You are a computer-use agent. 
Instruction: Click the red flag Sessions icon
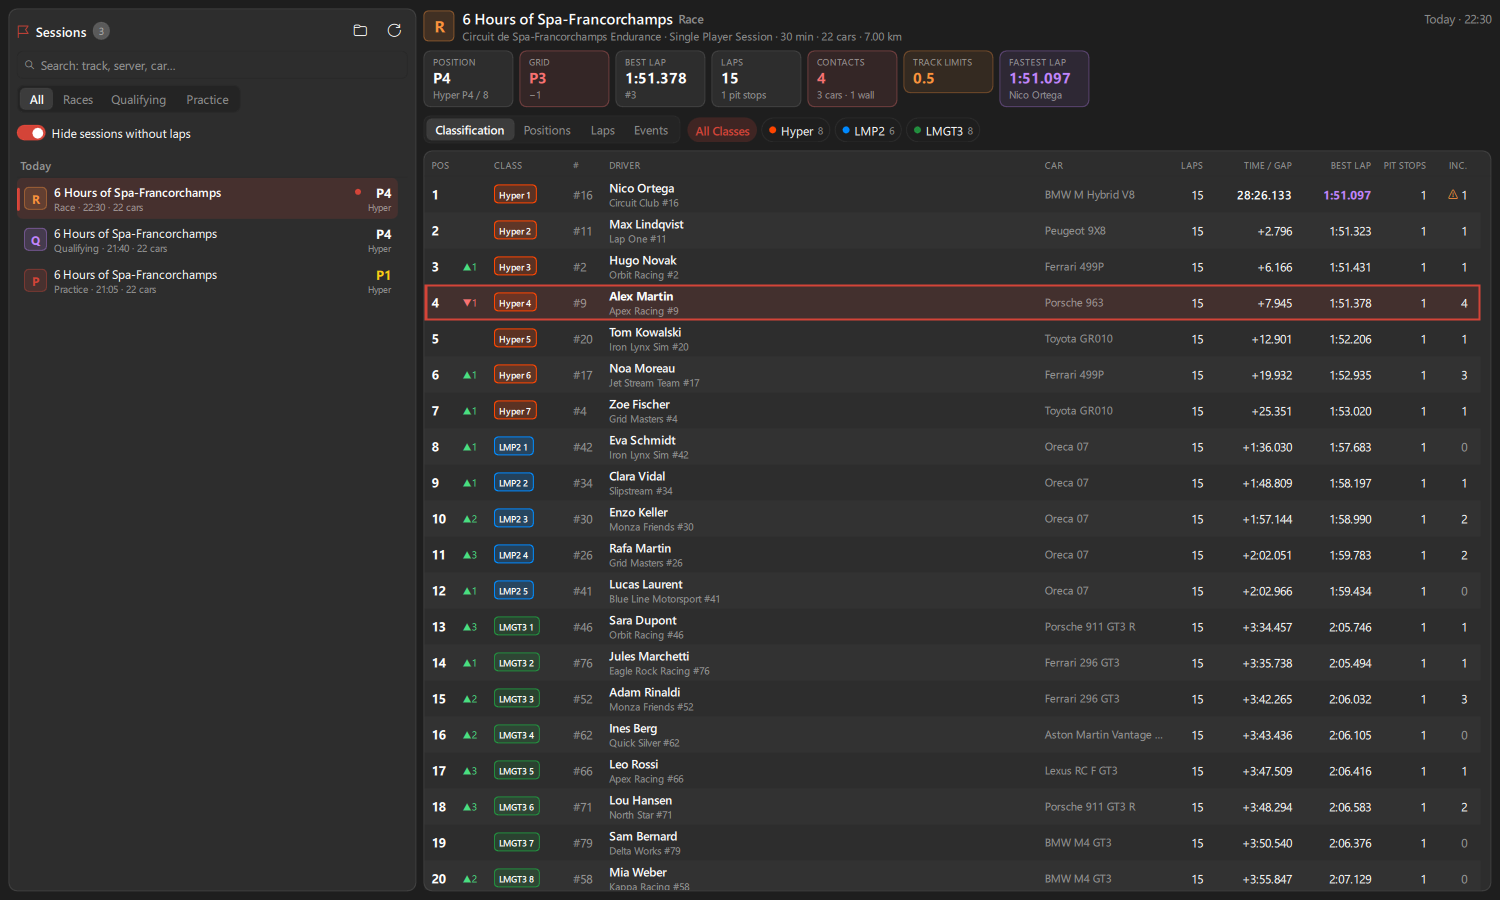point(23,32)
